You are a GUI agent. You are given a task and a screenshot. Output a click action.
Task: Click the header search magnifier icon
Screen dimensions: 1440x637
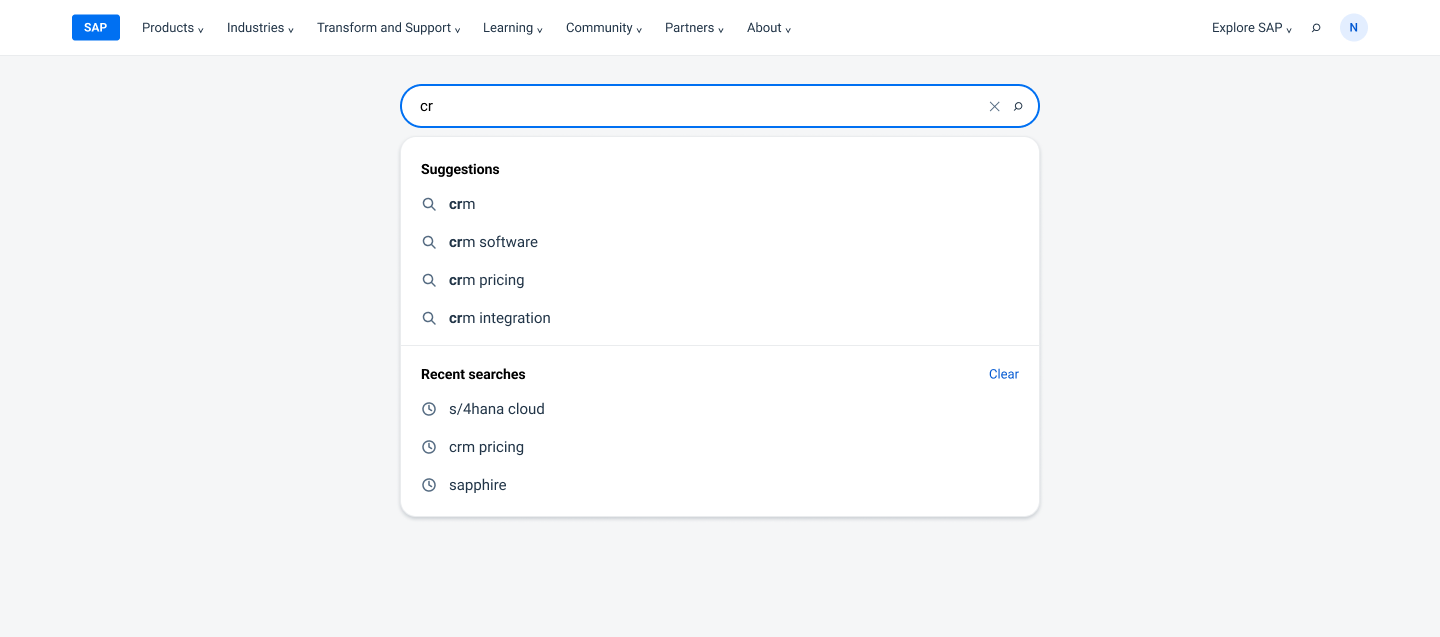[x=1316, y=28]
